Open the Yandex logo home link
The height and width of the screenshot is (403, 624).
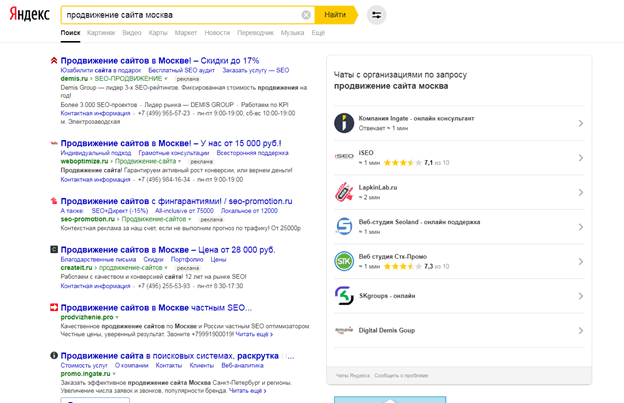(29, 14)
